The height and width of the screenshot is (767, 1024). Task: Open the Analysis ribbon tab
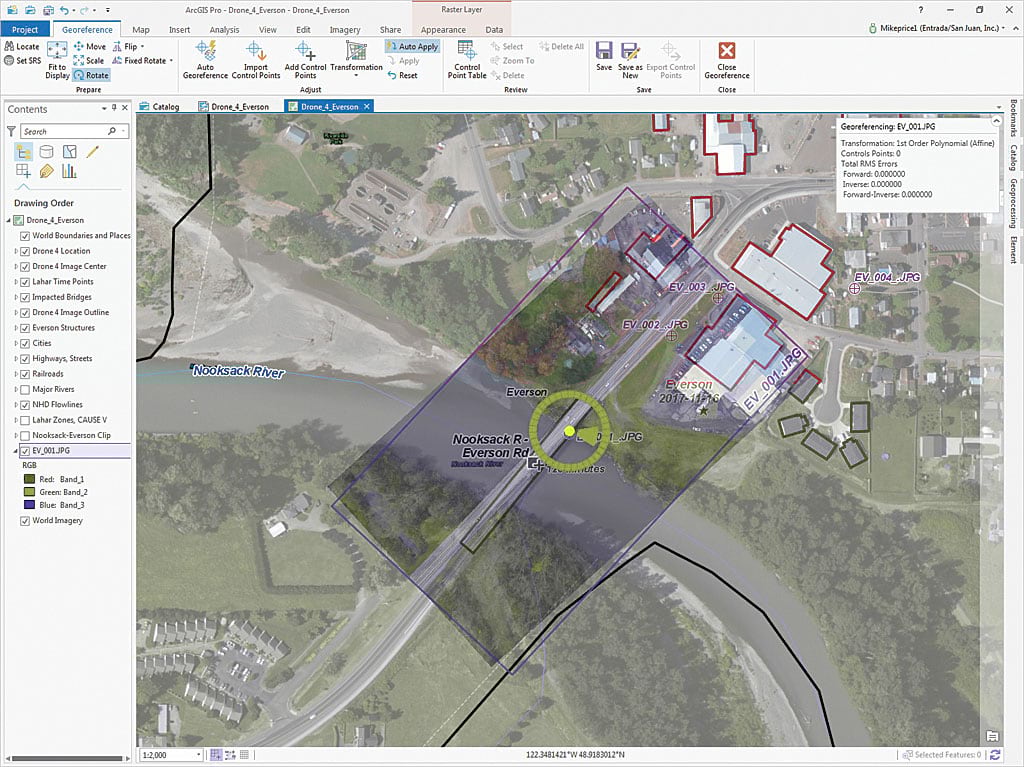[224, 29]
